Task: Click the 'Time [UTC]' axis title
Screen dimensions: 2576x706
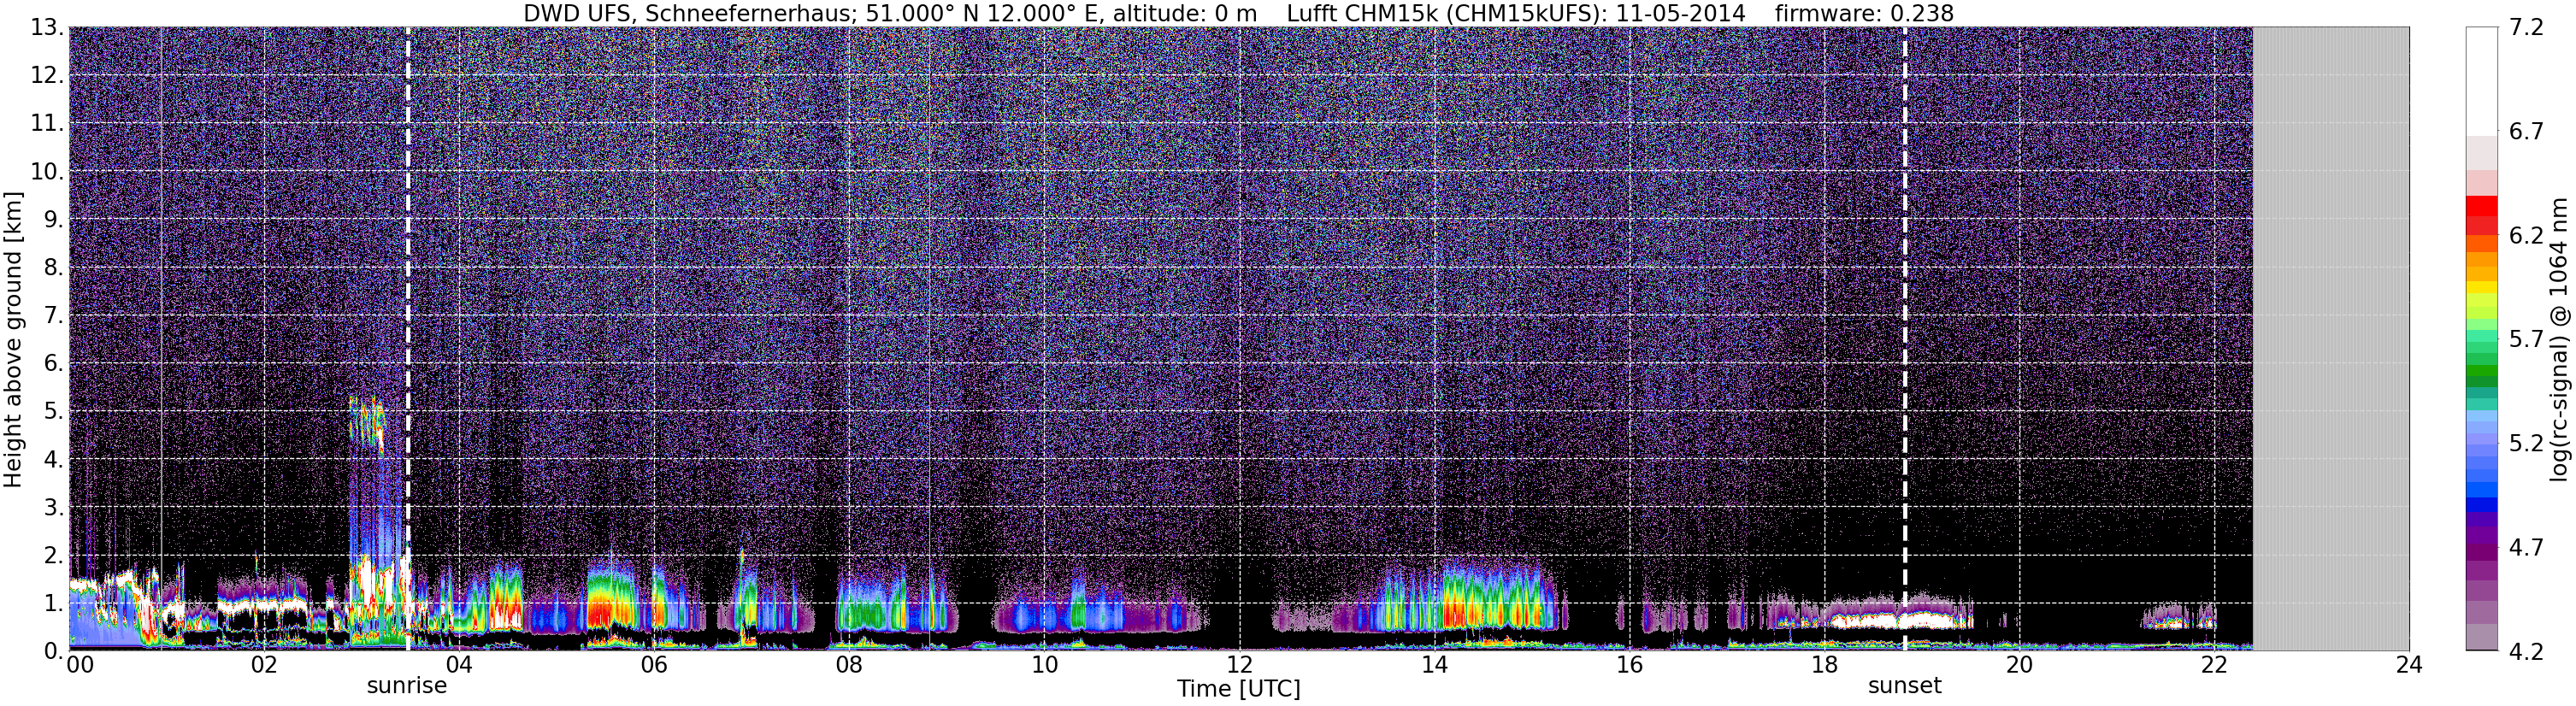Action: pyautogui.click(x=1239, y=689)
